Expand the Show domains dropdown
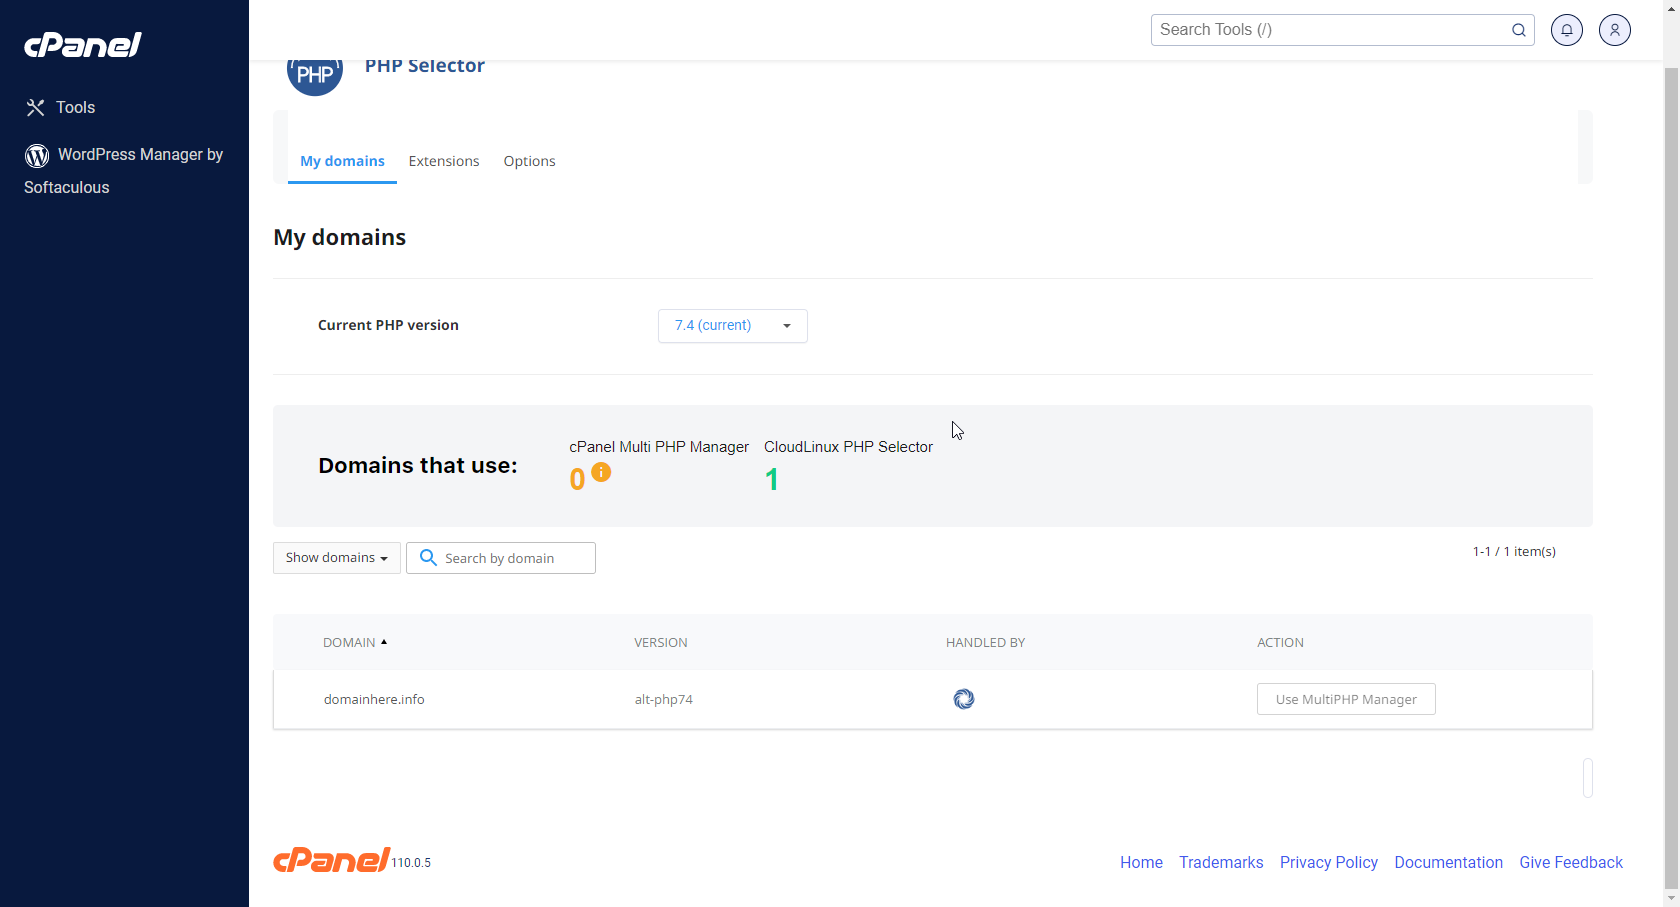 click(337, 558)
